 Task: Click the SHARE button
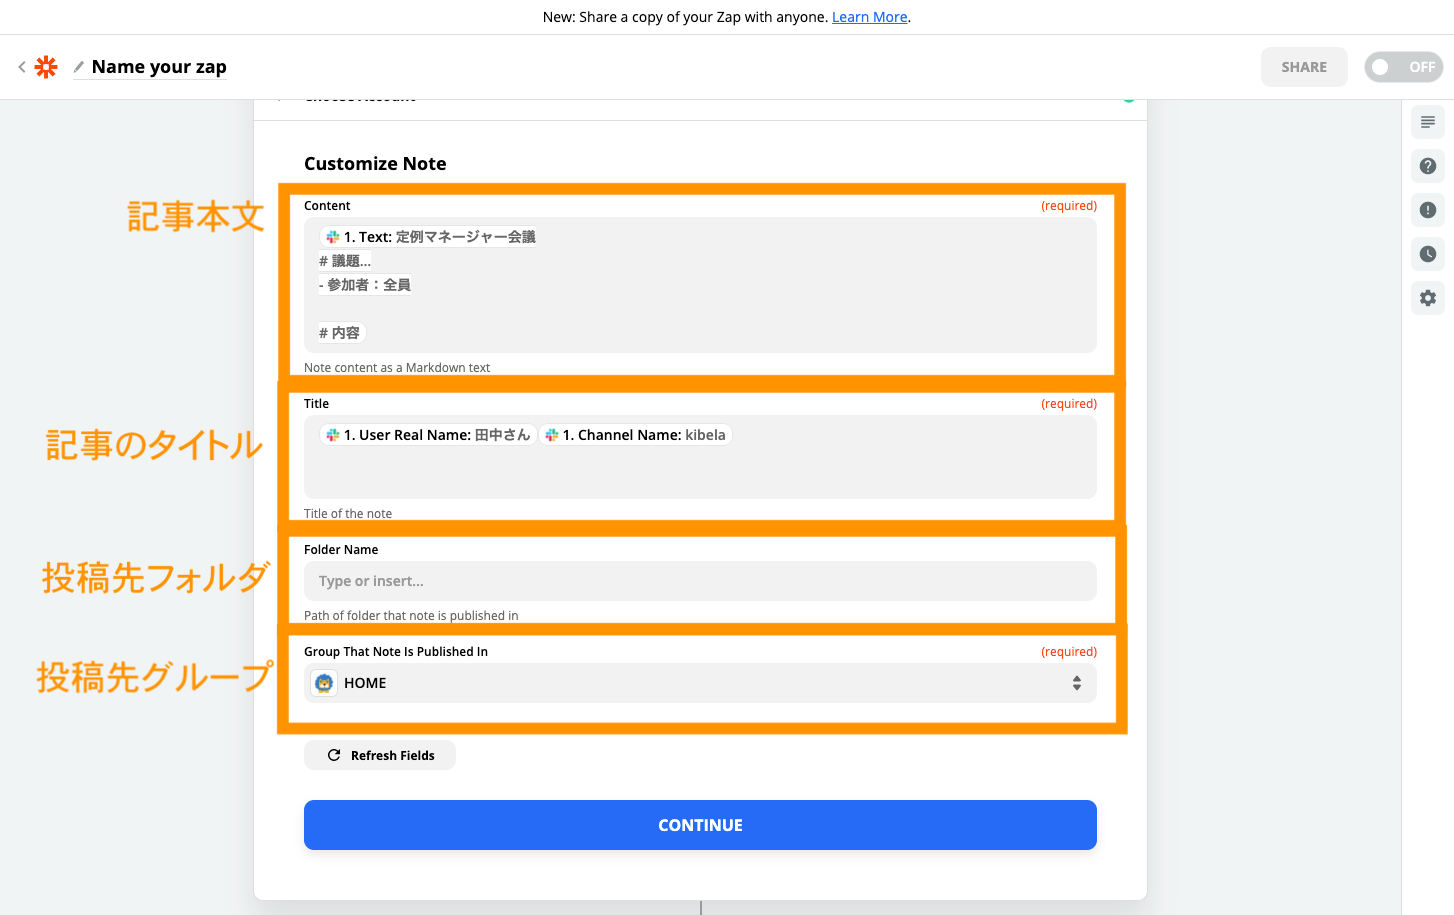pyautogui.click(x=1303, y=67)
